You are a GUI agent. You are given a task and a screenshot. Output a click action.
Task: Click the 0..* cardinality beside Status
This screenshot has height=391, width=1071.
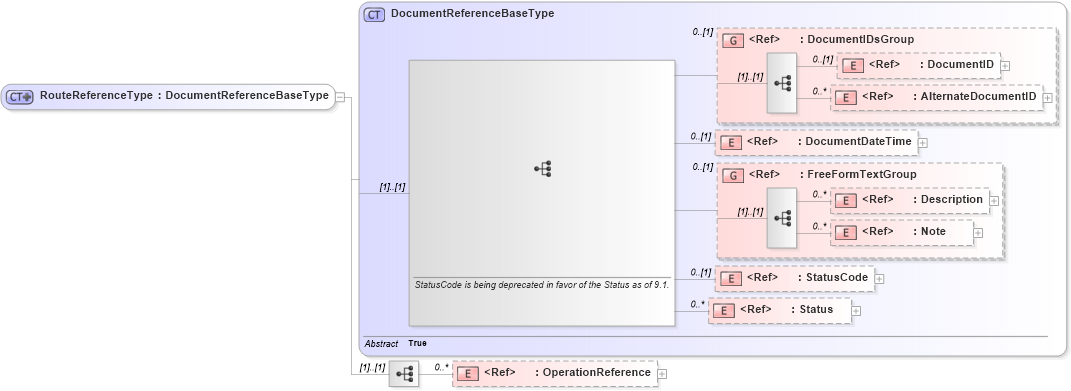click(697, 304)
